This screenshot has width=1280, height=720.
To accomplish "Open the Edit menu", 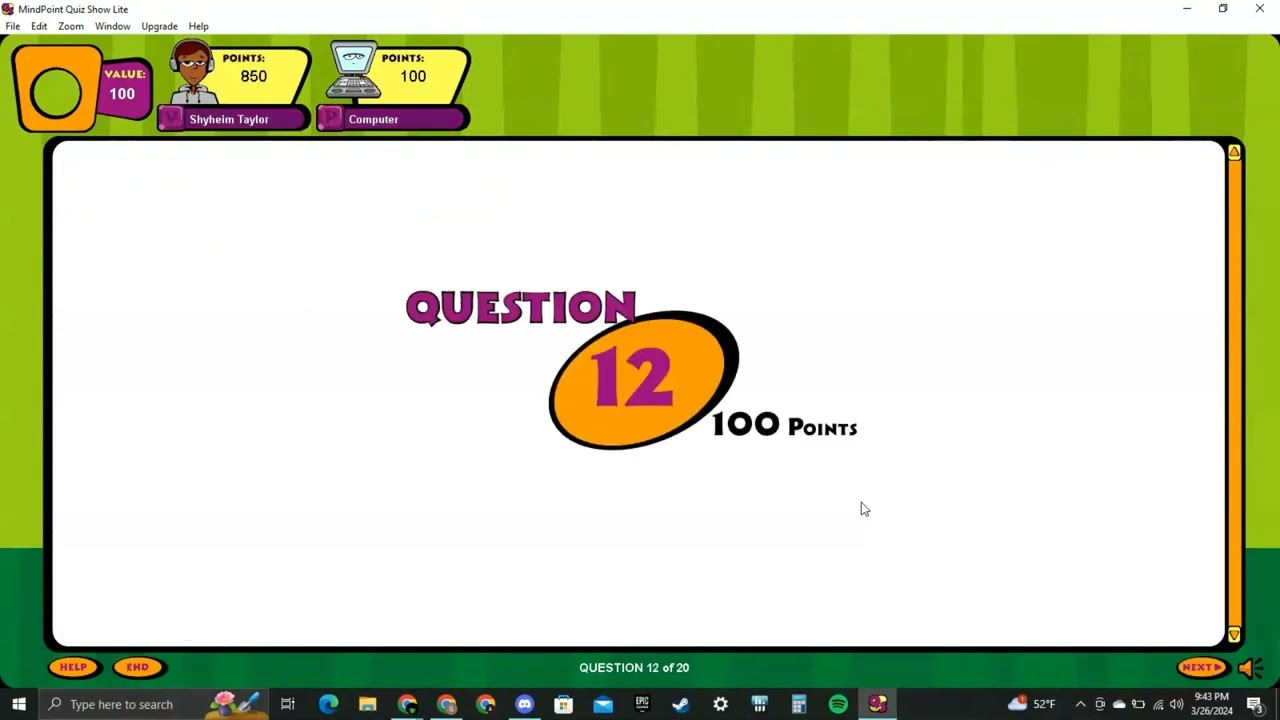I will click(x=39, y=26).
